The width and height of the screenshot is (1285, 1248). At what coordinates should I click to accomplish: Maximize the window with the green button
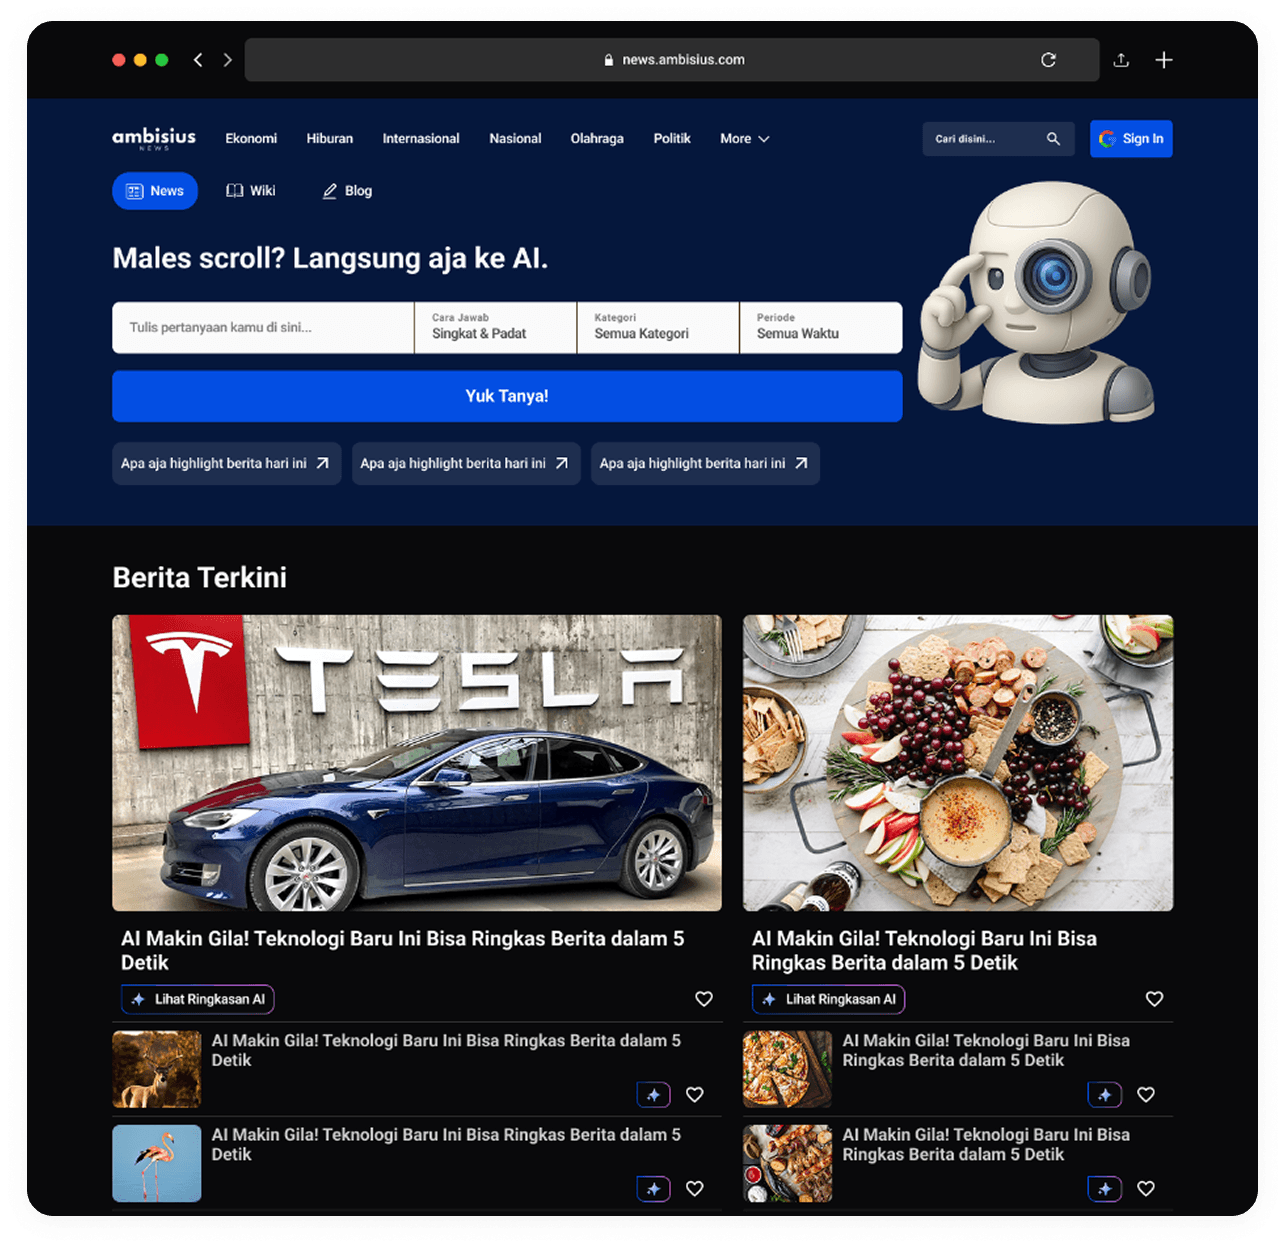point(162,60)
